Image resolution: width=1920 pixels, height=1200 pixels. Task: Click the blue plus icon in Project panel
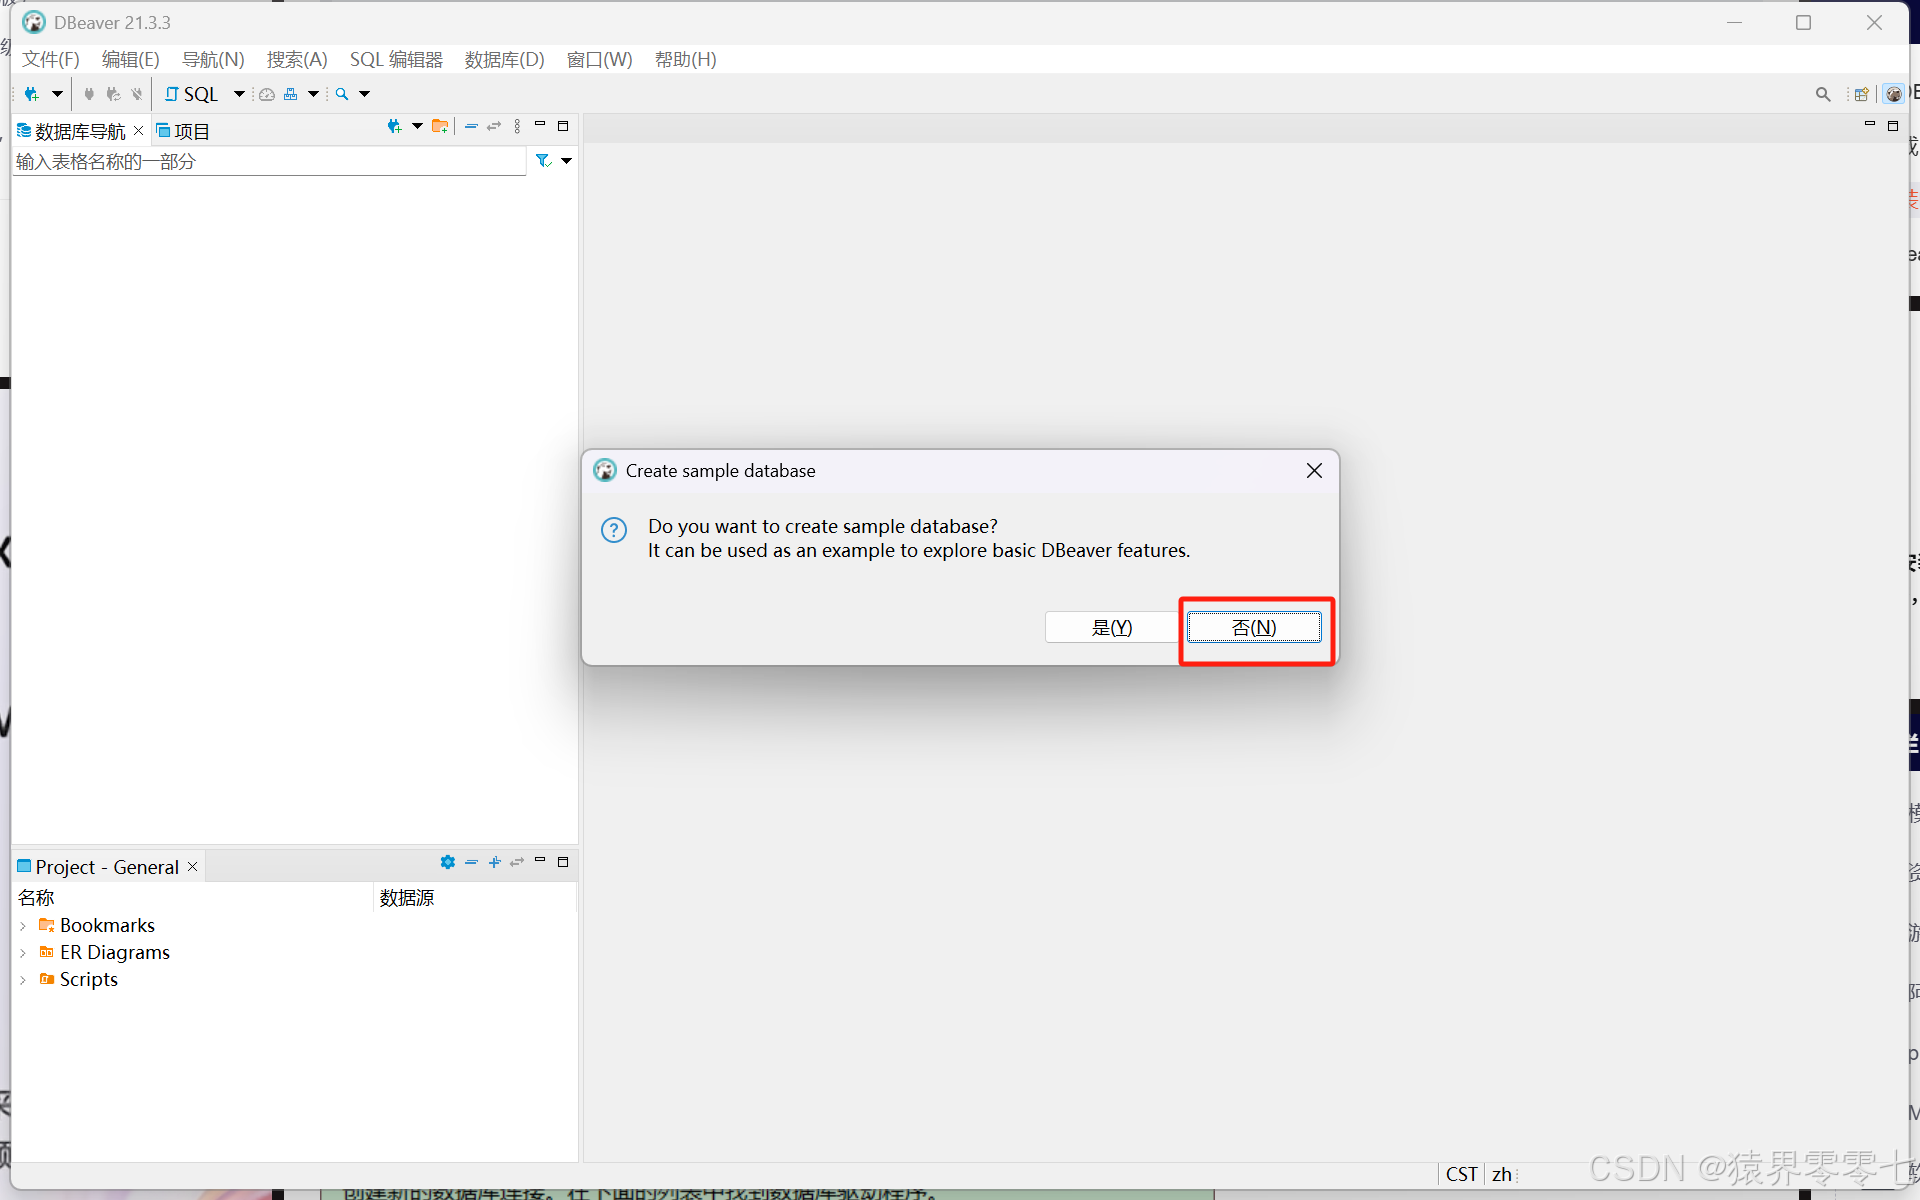coord(494,862)
